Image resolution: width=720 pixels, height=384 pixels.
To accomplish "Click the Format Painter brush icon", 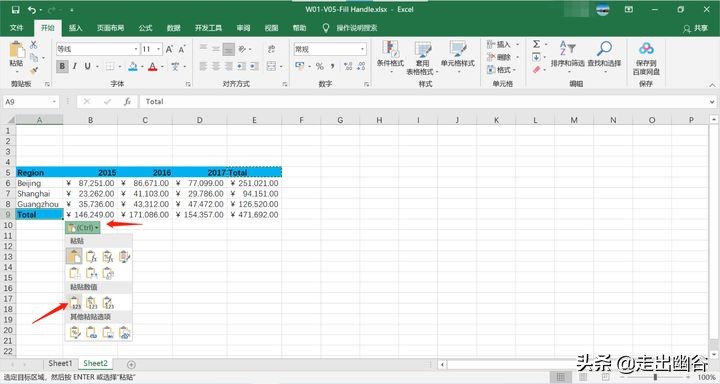I will click(x=34, y=71).
